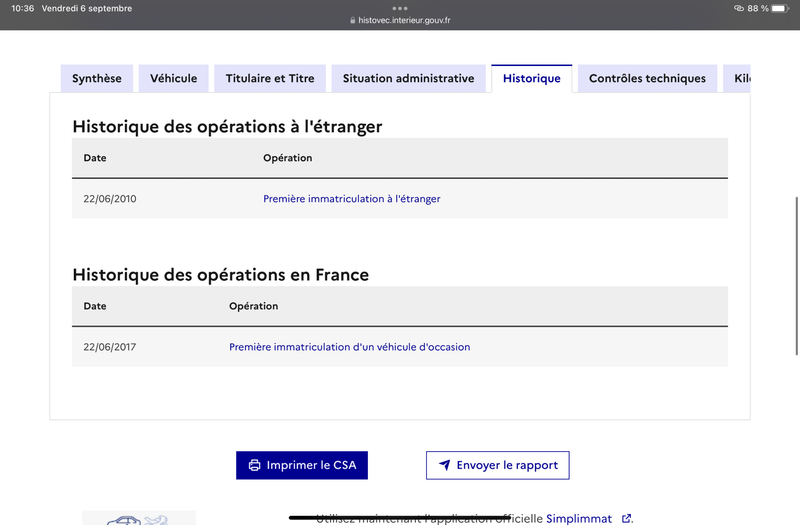This screenshot has height=525, width=800.
Task: Tap the battery icon in status bar
Action: click(780, 8)
